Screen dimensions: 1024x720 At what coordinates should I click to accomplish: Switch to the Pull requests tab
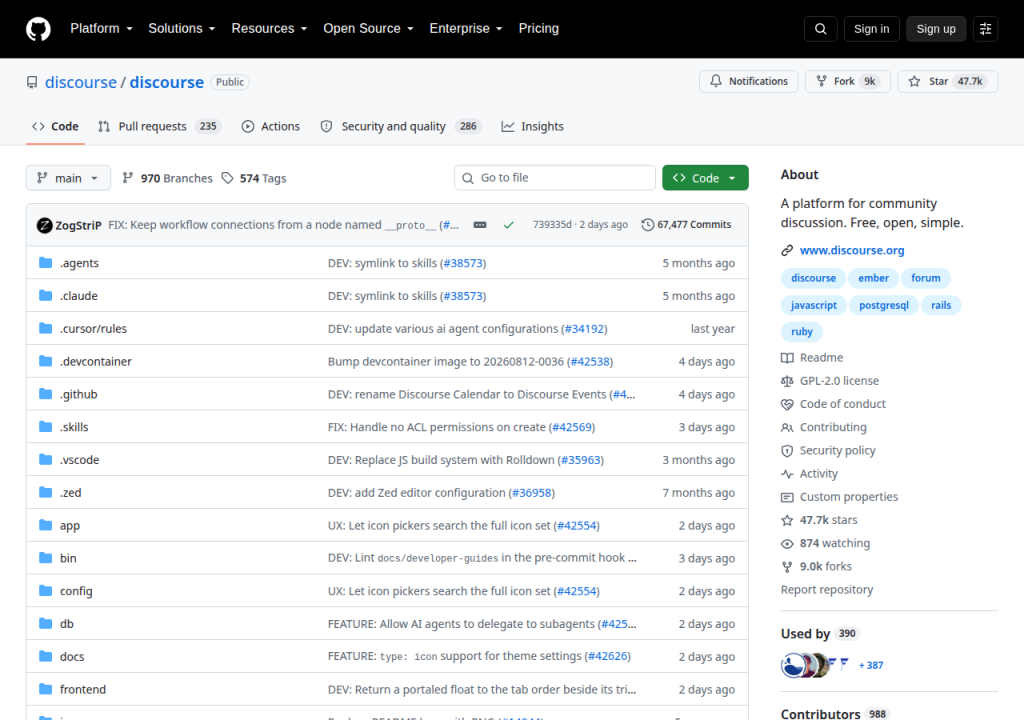point(159,127)
